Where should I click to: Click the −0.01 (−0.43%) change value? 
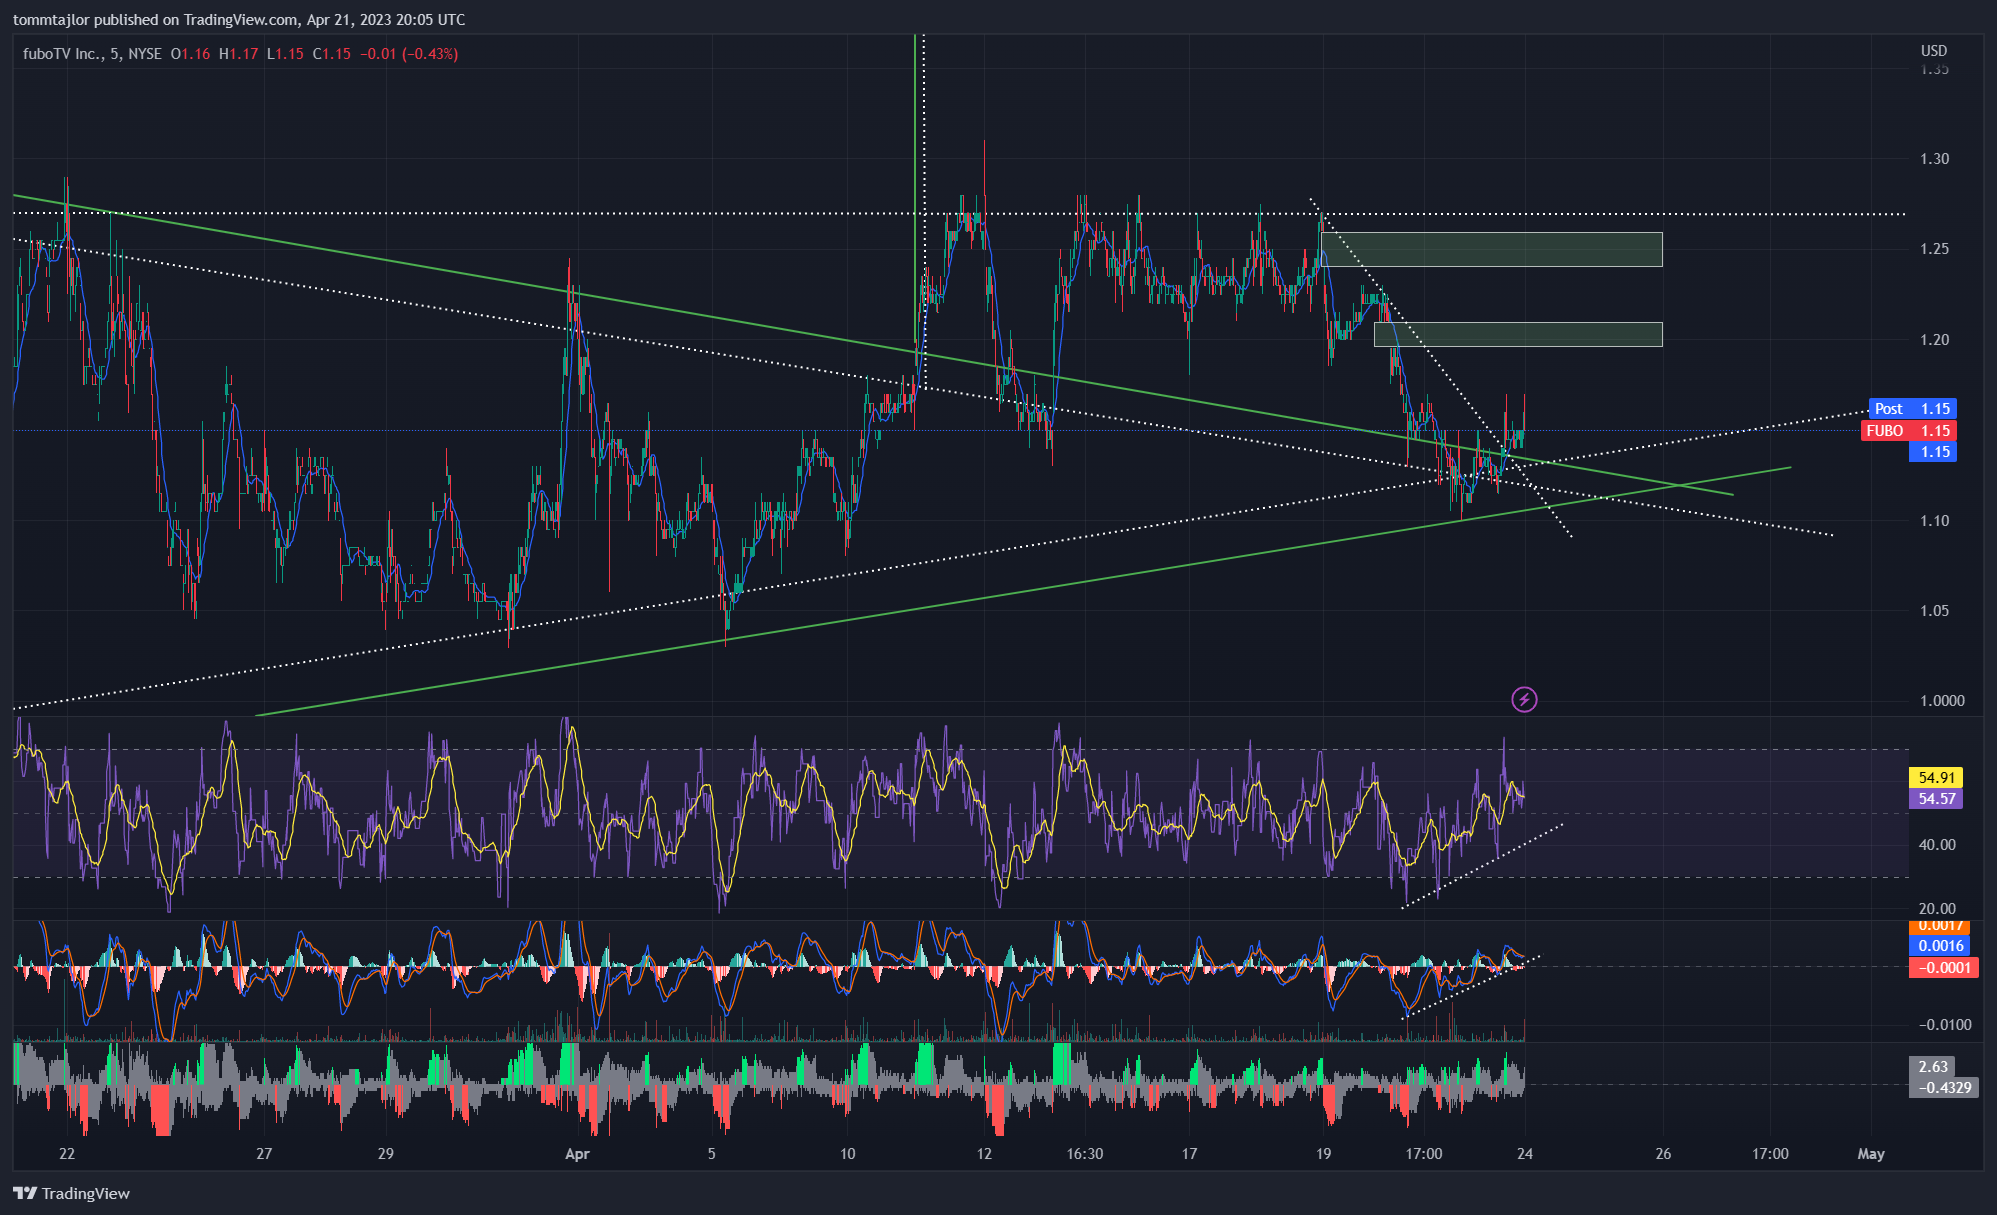[x=409, y=54]
